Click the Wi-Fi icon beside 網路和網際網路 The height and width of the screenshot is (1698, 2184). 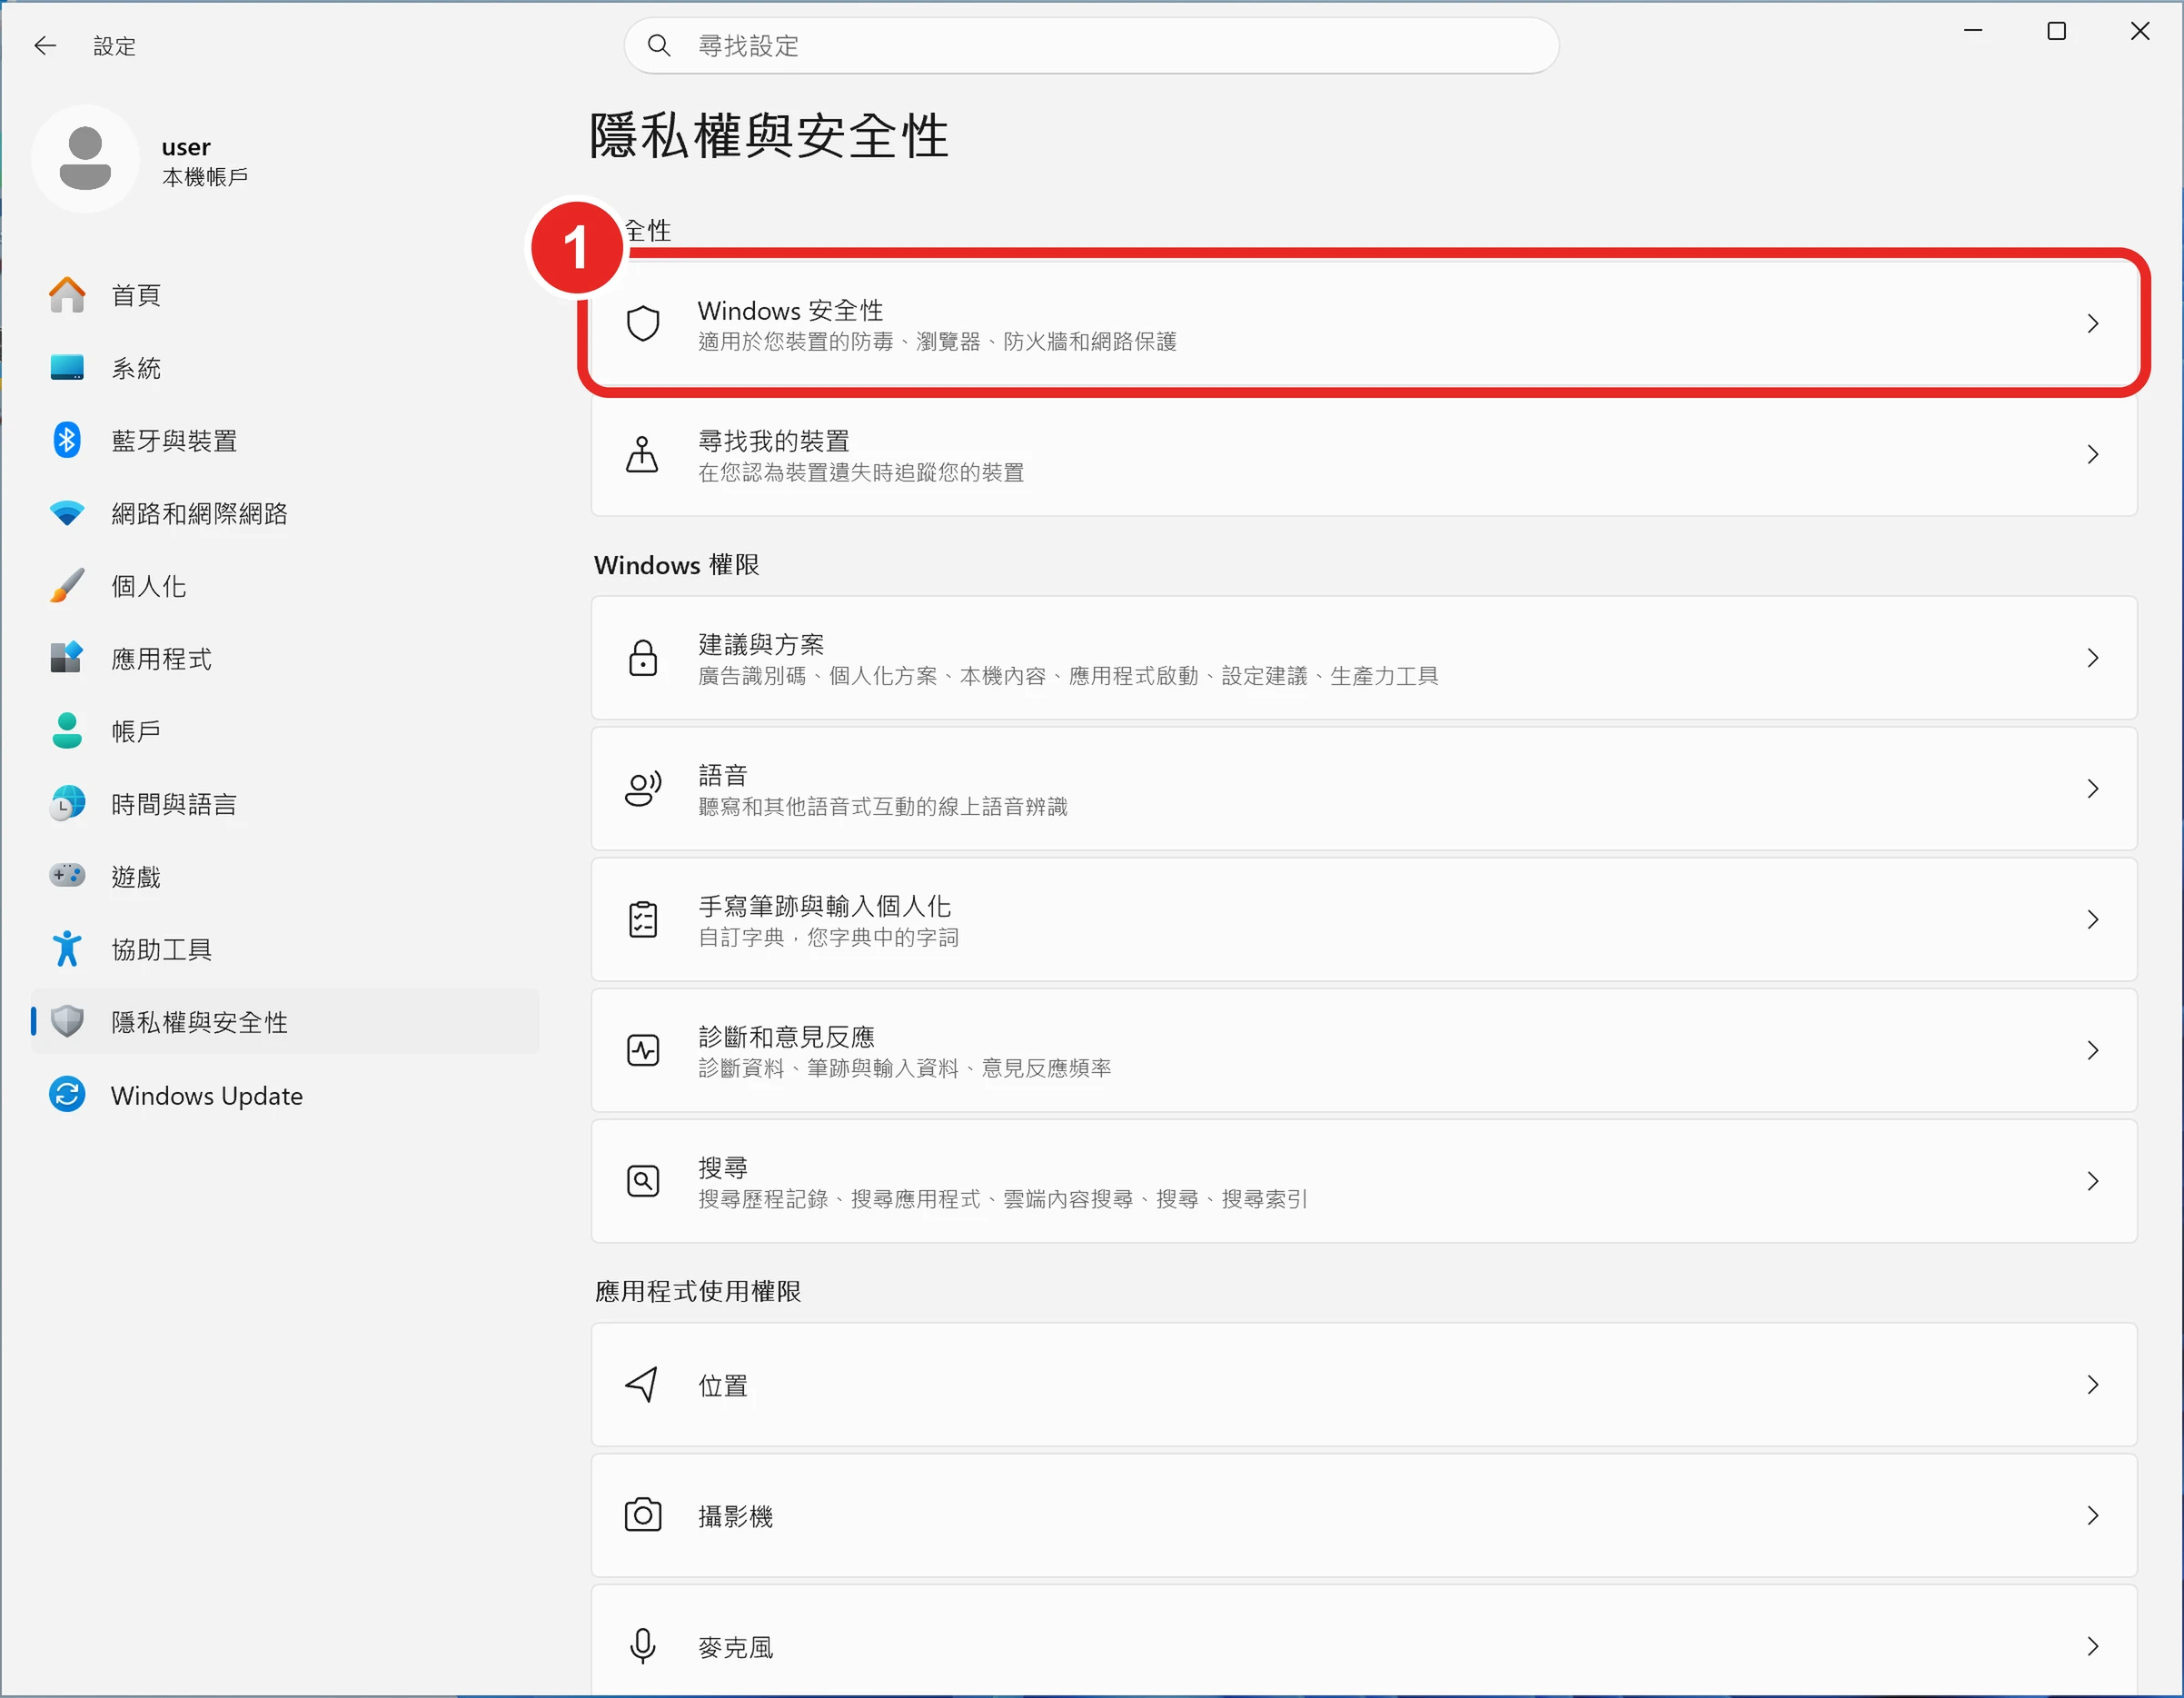point(67,513)
